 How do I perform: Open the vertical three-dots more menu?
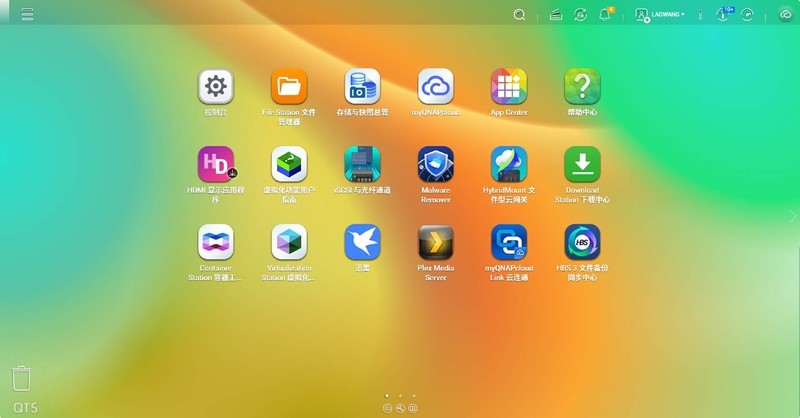tap(700, 15)
